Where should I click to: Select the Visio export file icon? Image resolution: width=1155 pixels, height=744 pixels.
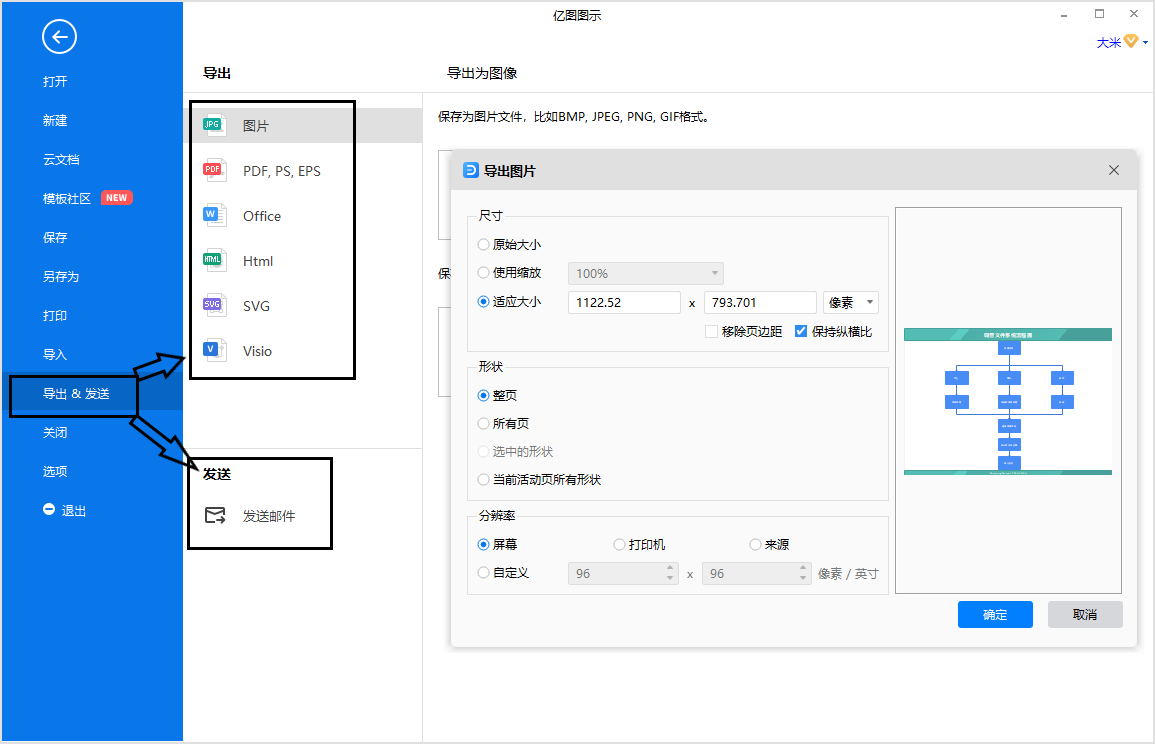tap(214, 350)
